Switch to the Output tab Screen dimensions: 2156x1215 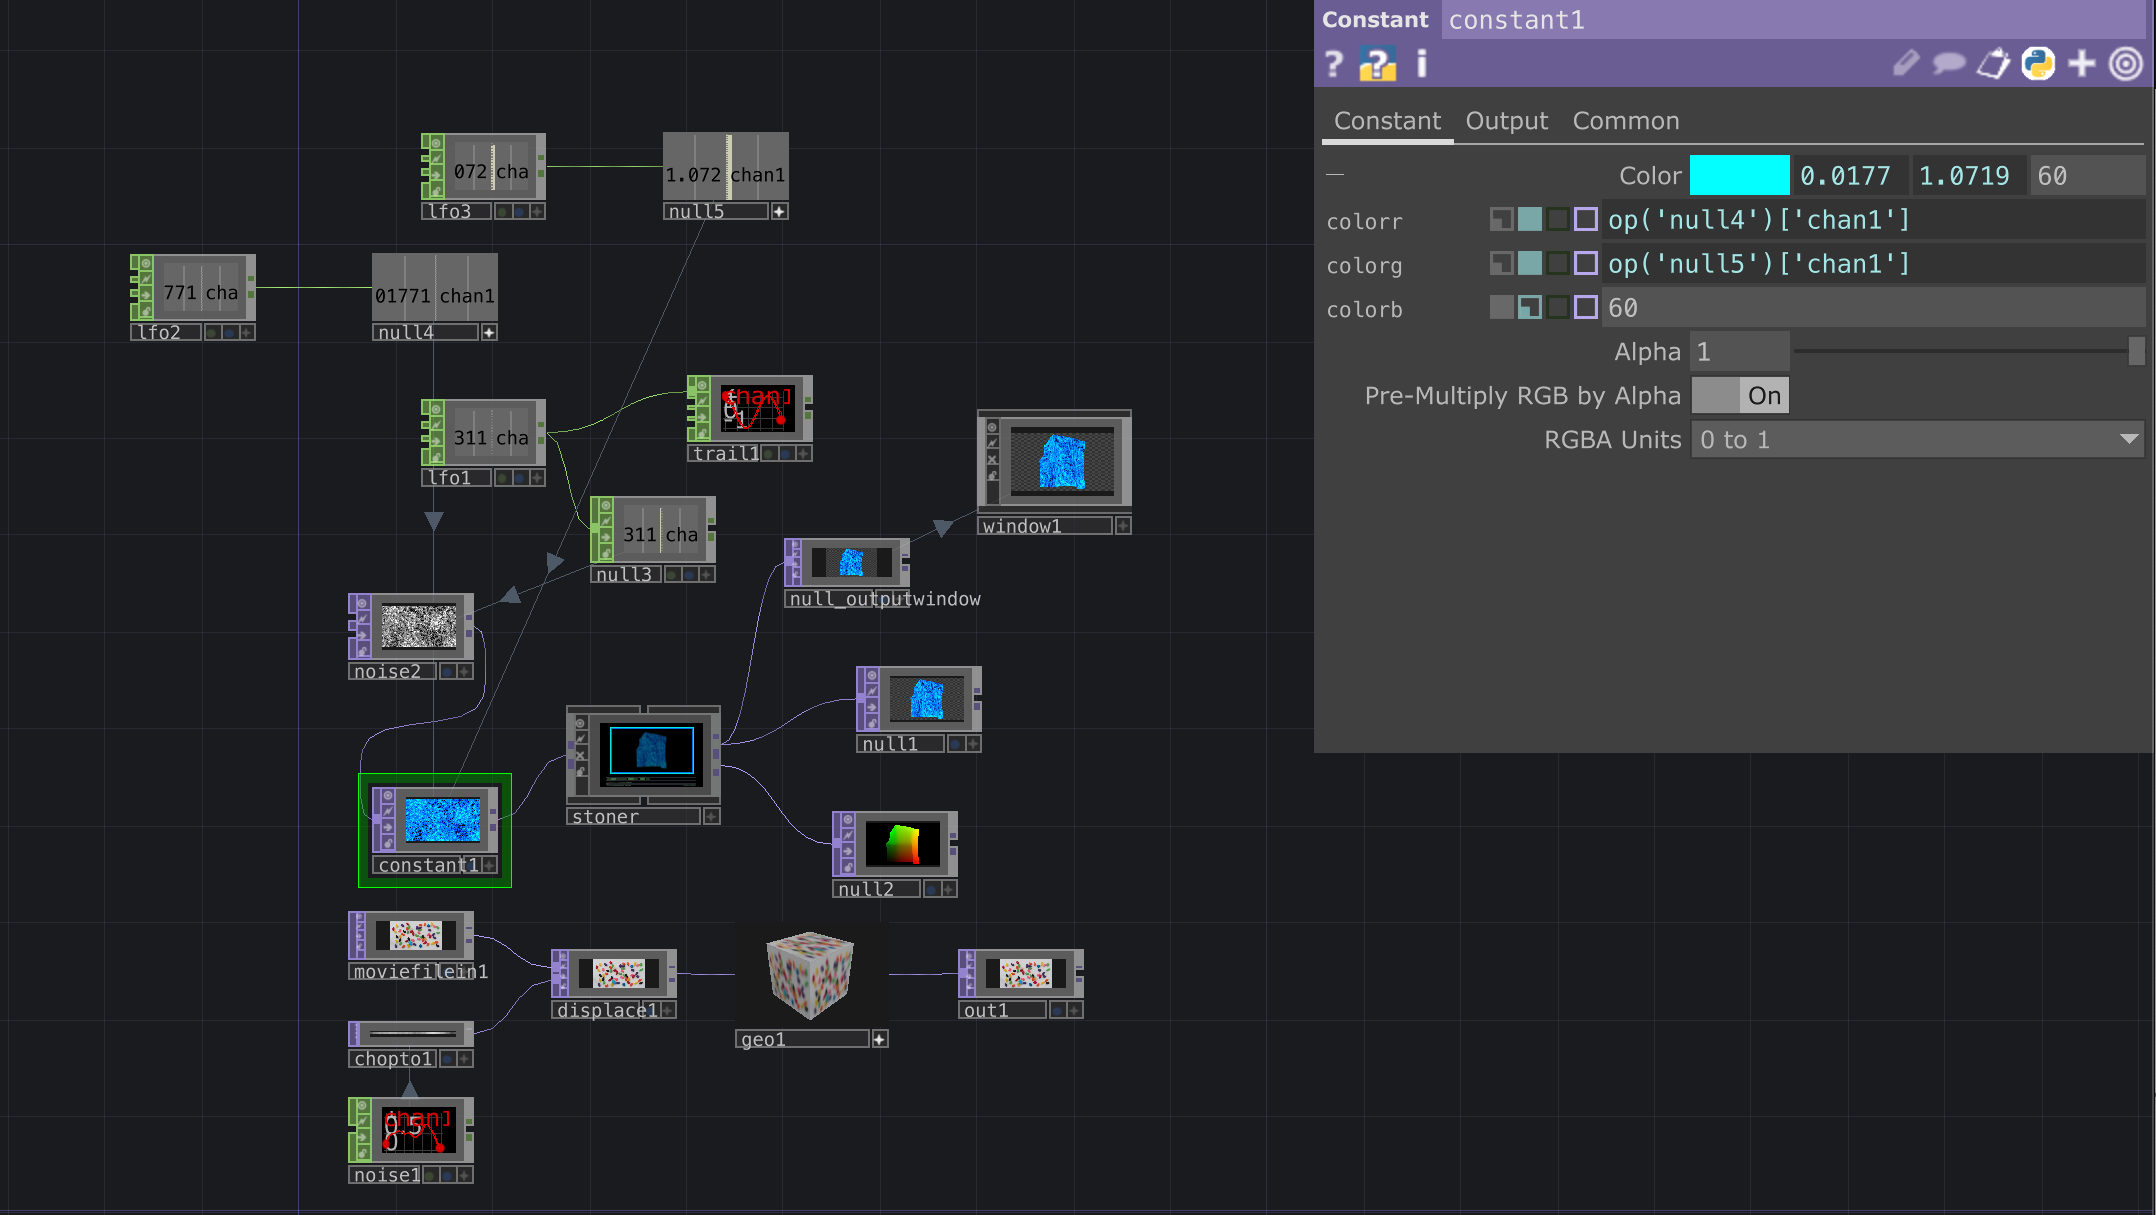click(1506, 121)
